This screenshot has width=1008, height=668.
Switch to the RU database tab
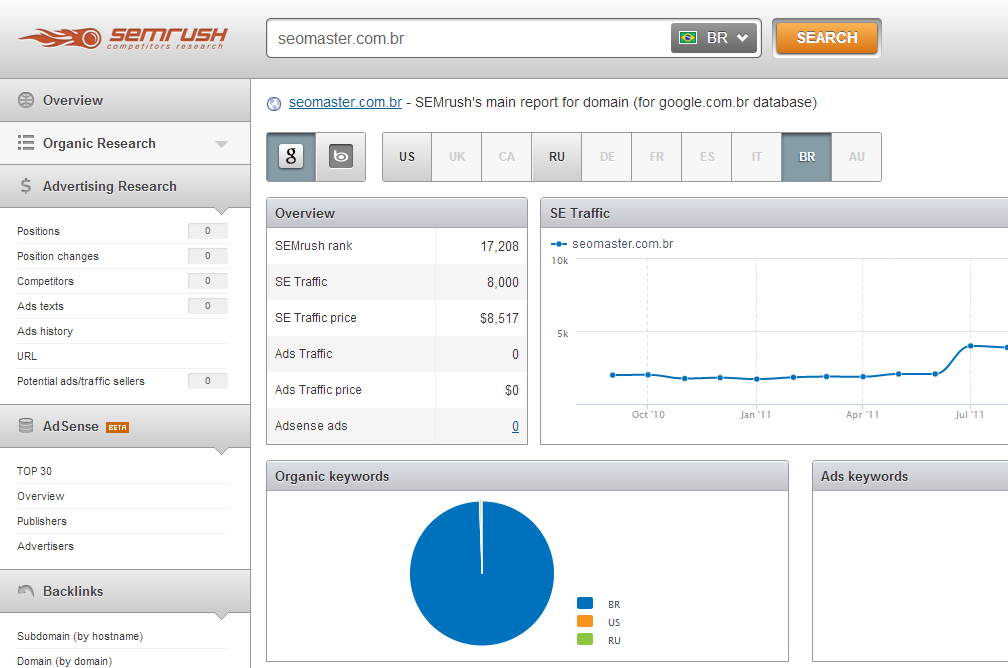557,157
